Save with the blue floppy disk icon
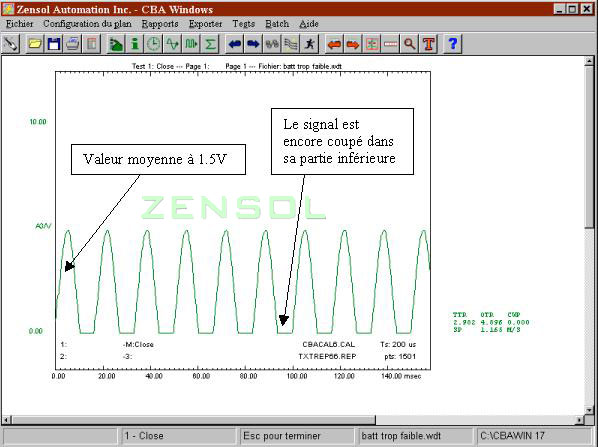598x447 pixels. tap(54, 44)
